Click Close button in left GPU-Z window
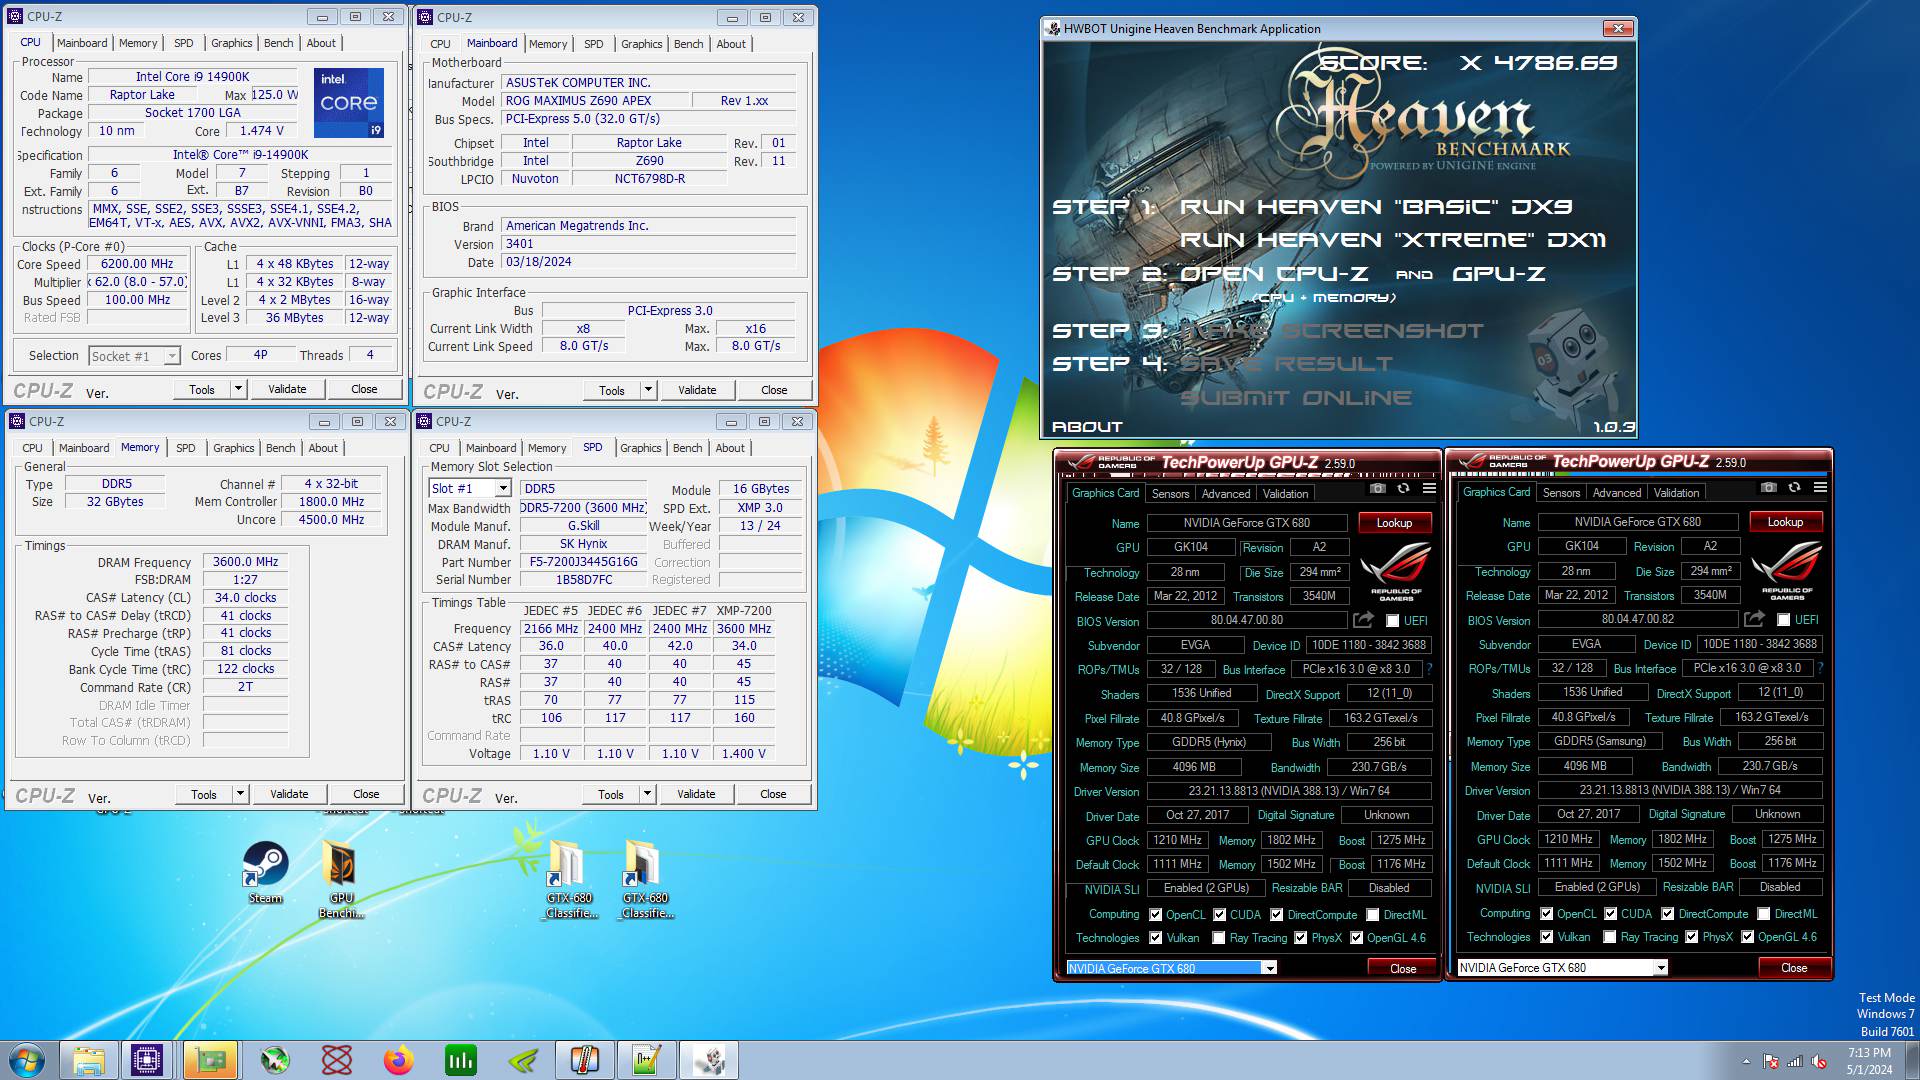The width and height of the screenshot is (1920, 1080). click(1403, 968)
